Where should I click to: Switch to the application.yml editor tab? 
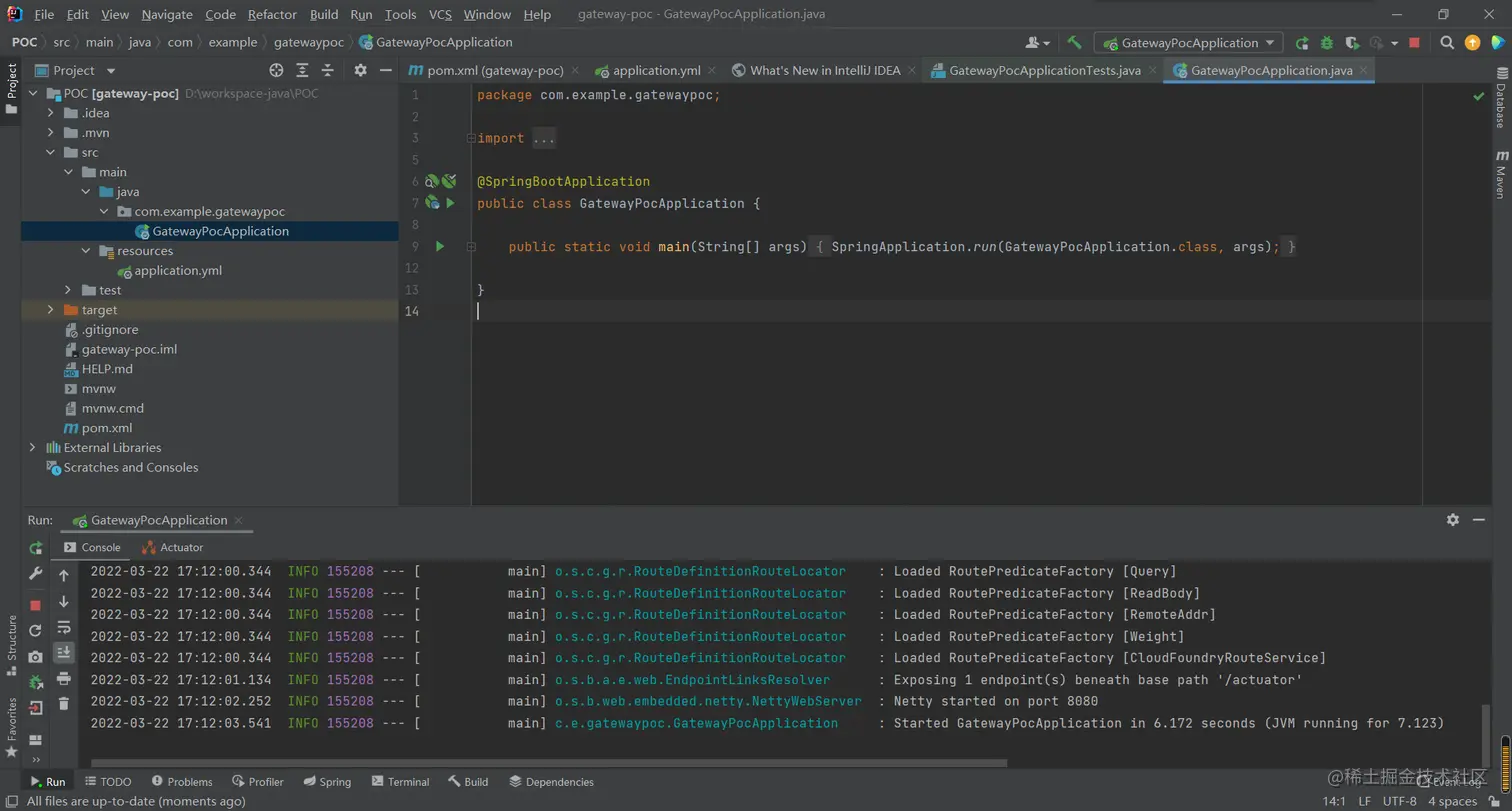tap(655, 70)
